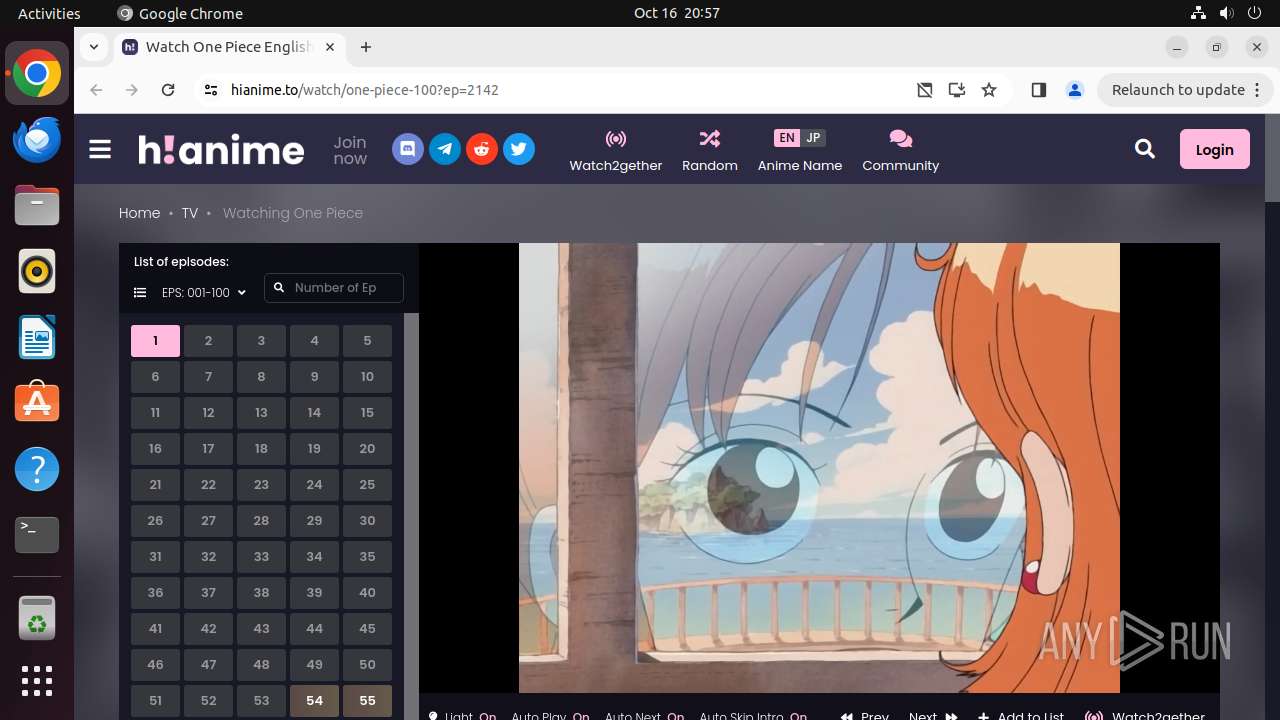Open the site search icon
The image size is (1280, 720).
(x=1145, y=149)
